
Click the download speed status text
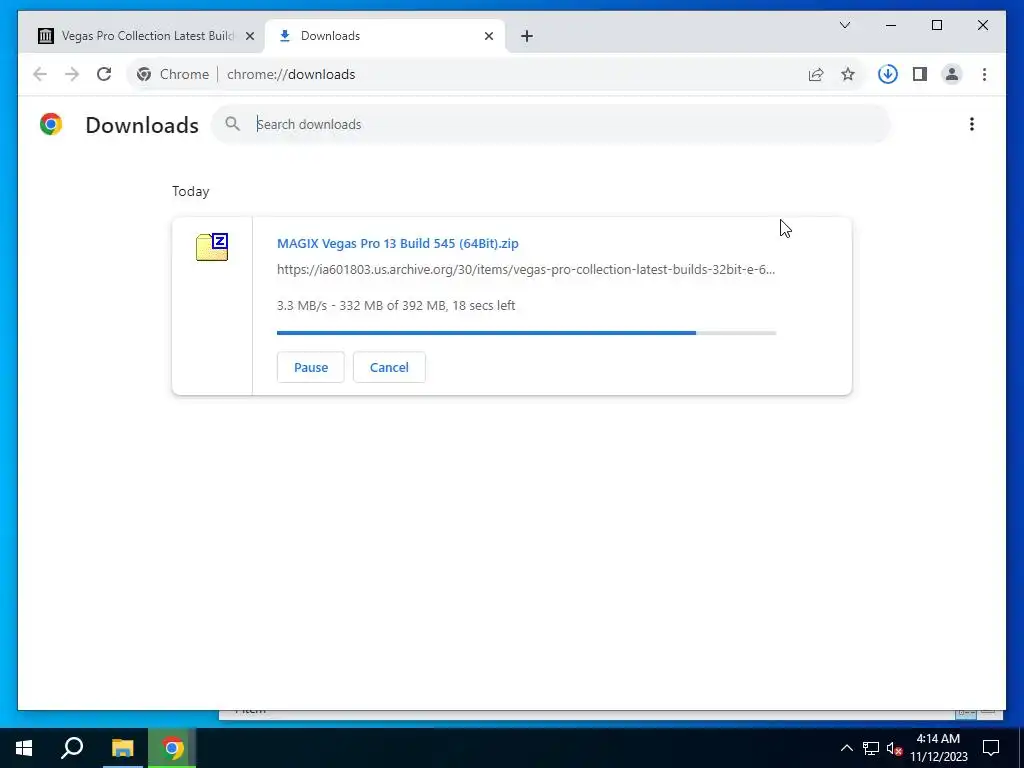point(396,305)
